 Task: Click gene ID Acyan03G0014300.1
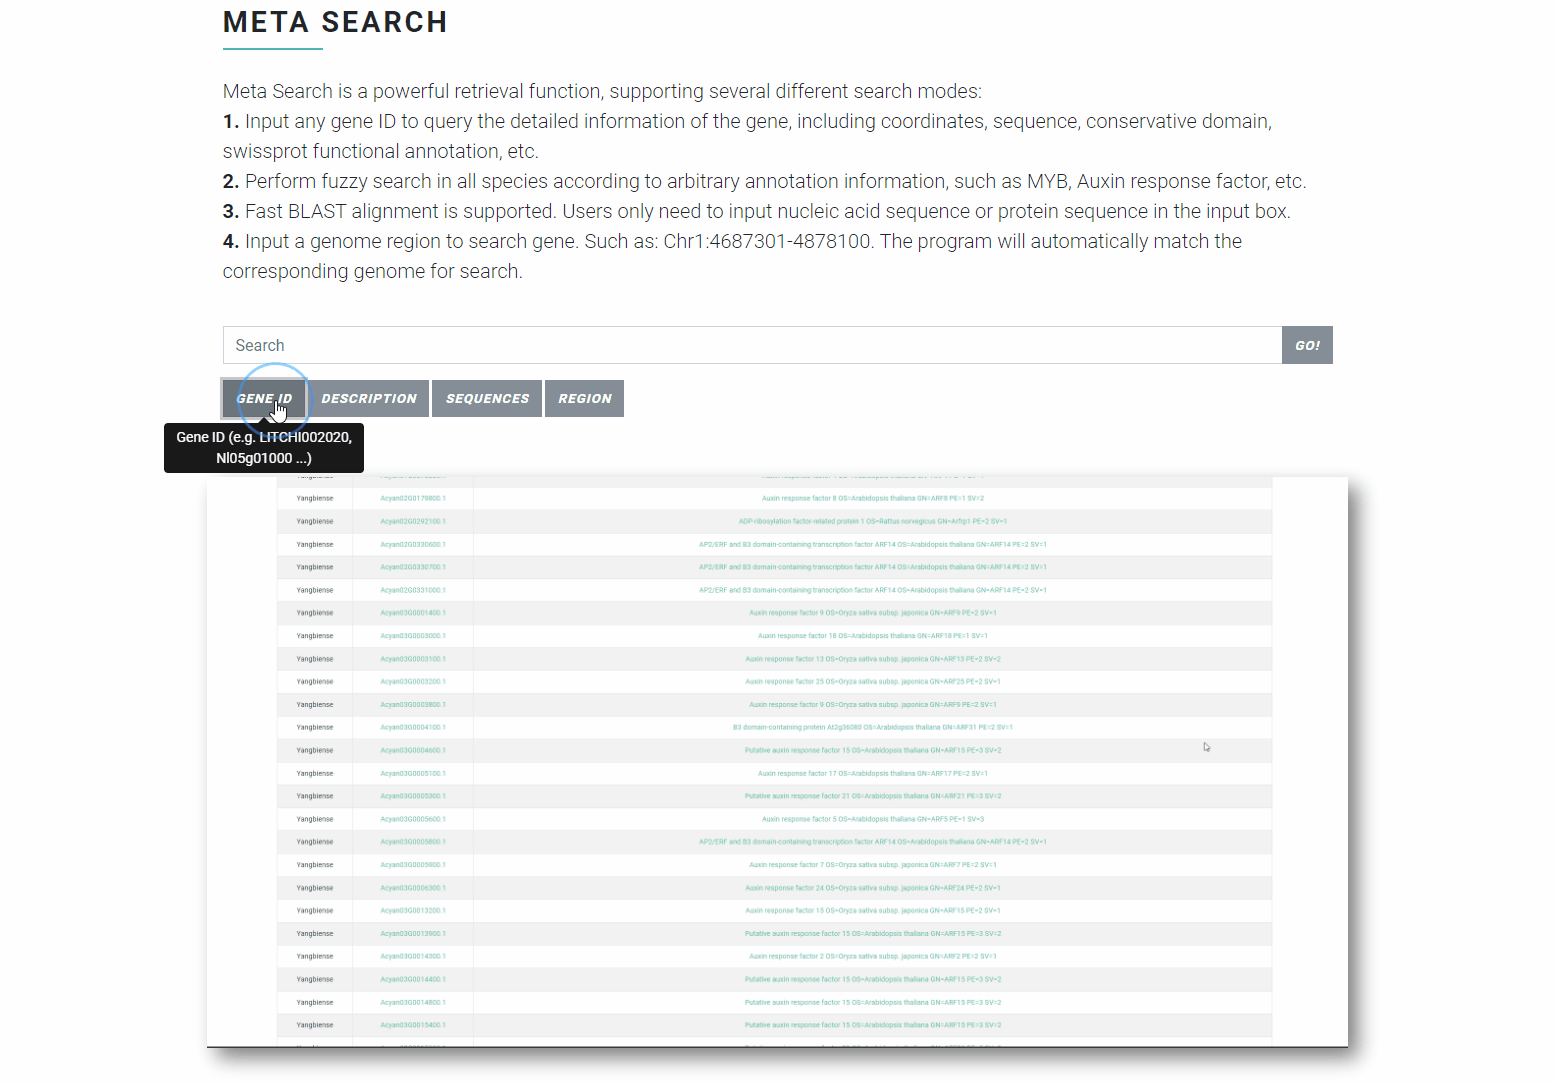413,956
